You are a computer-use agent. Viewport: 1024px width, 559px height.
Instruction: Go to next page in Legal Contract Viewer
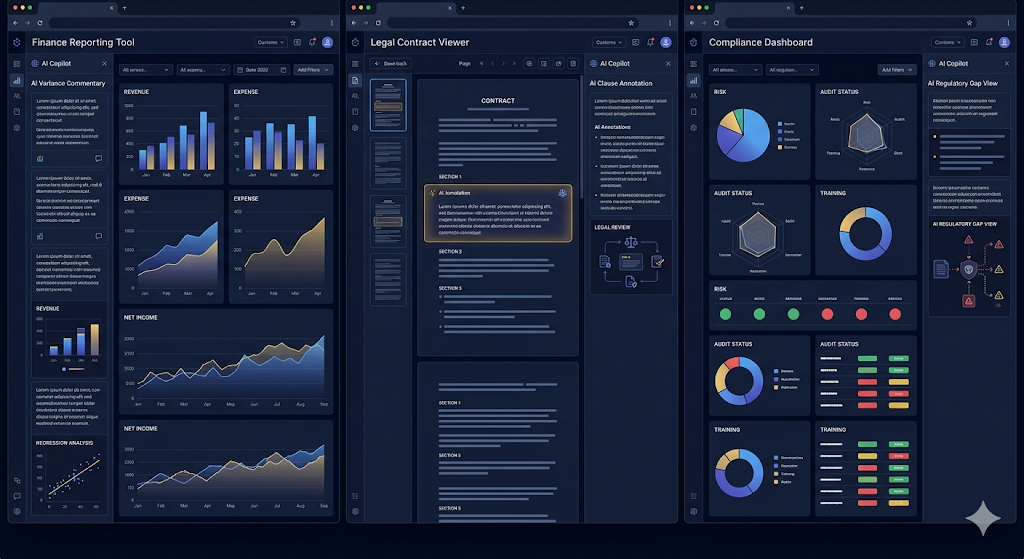503,64
